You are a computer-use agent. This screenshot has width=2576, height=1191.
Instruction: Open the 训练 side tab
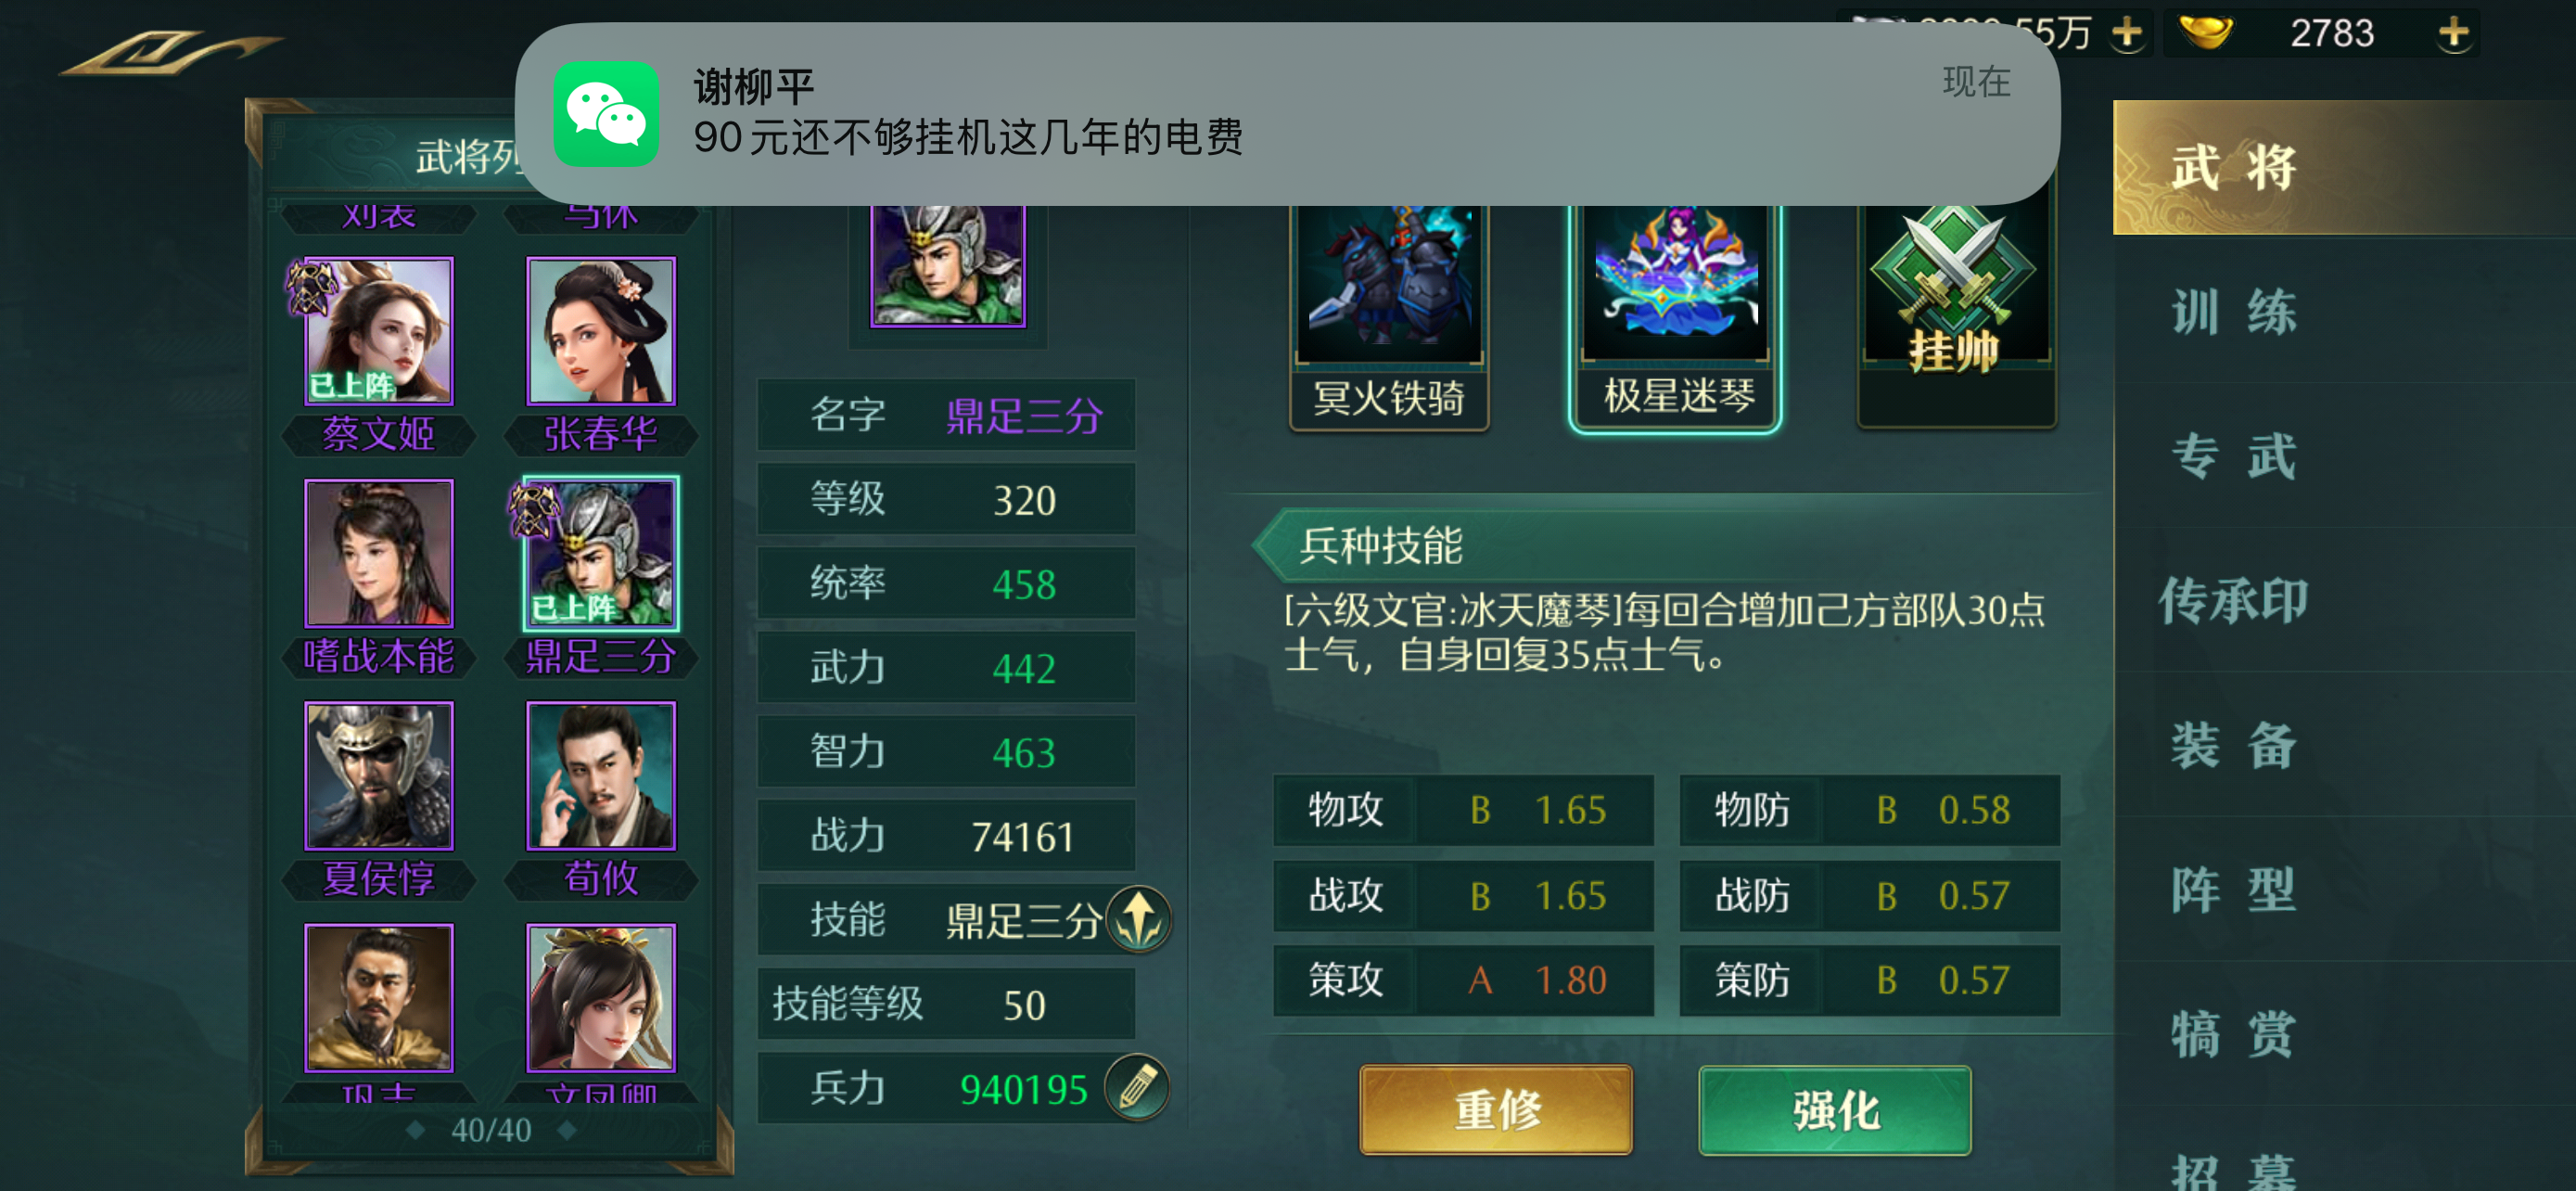coord(2235,312)
